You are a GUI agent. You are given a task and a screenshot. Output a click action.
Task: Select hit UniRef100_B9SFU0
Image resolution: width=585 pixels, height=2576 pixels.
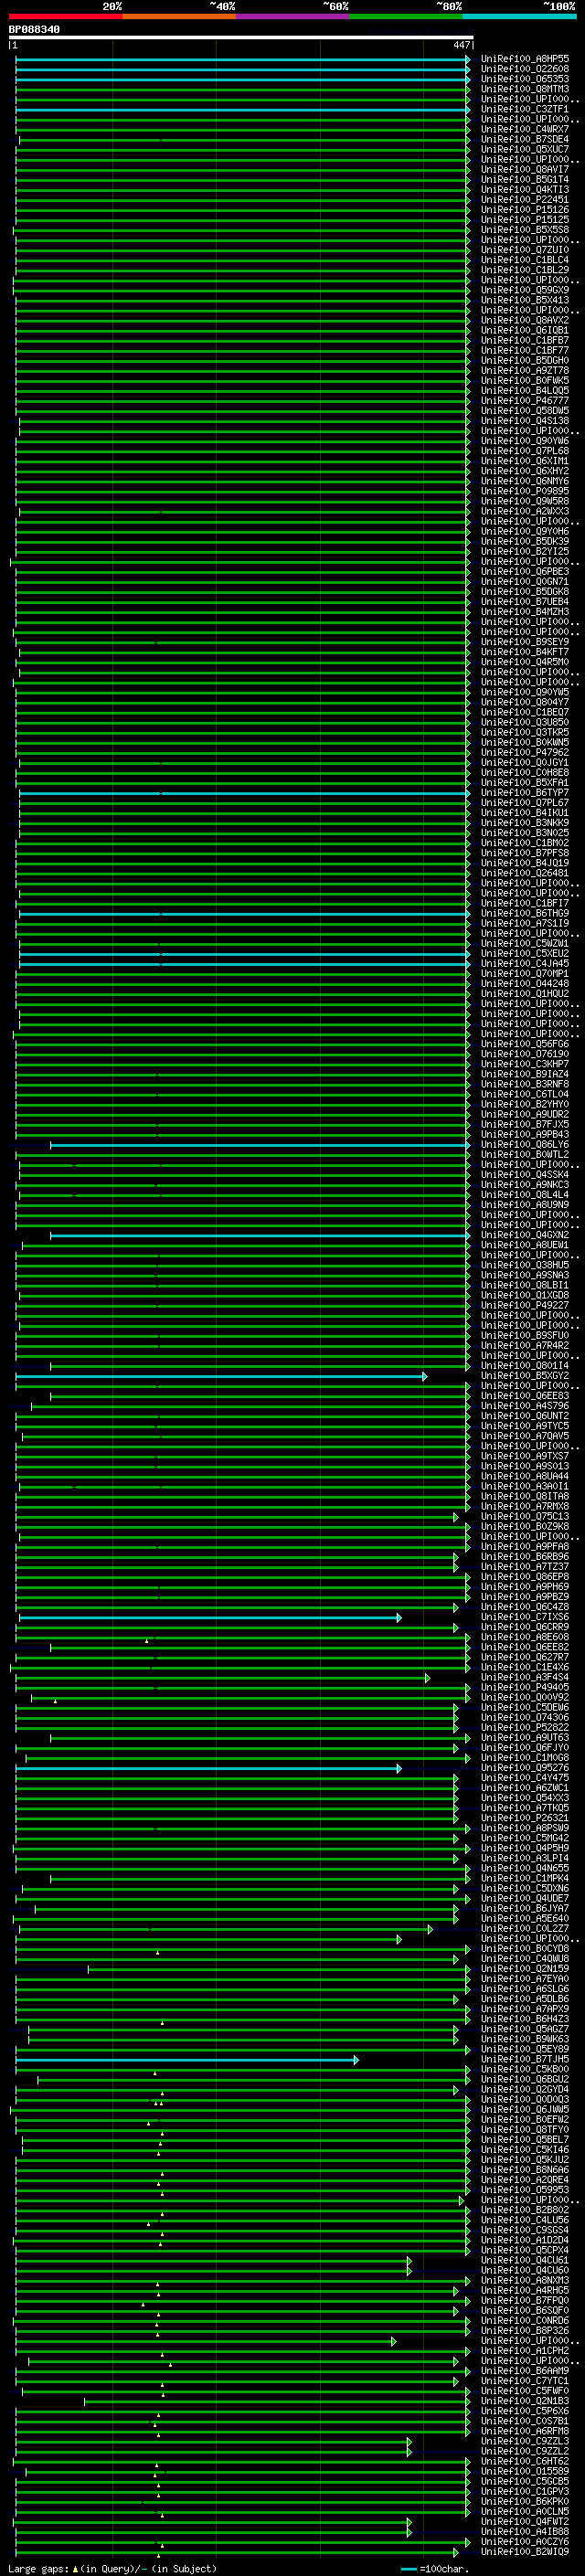click(x=525, y=1336)
